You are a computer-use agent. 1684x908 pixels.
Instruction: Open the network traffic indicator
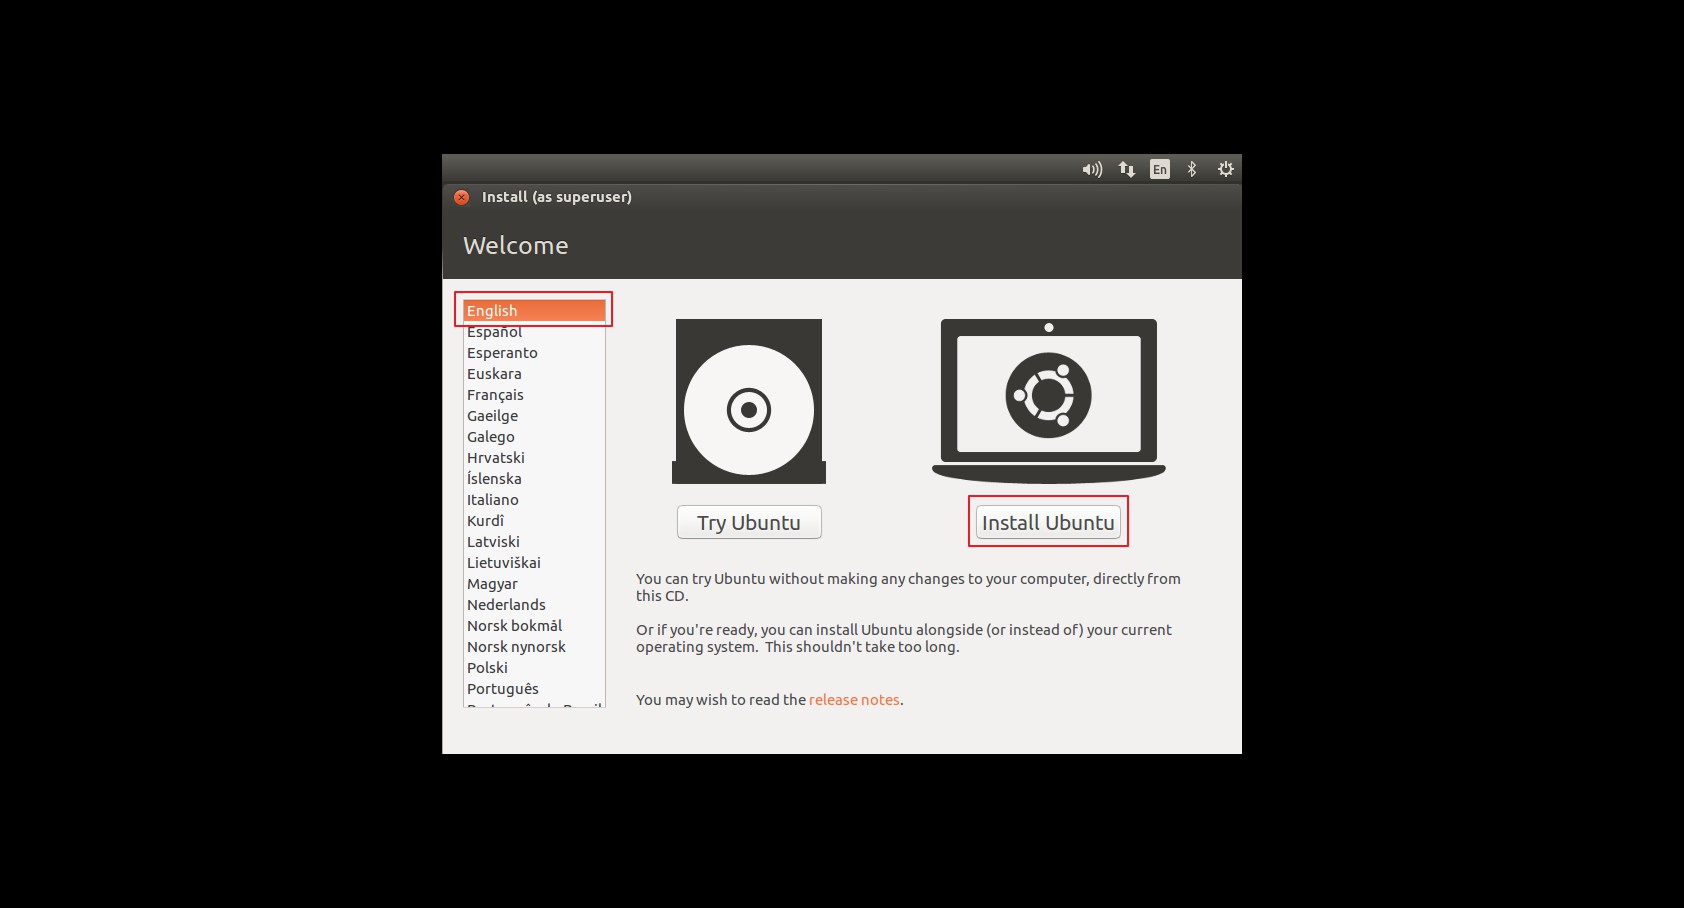1126,169
